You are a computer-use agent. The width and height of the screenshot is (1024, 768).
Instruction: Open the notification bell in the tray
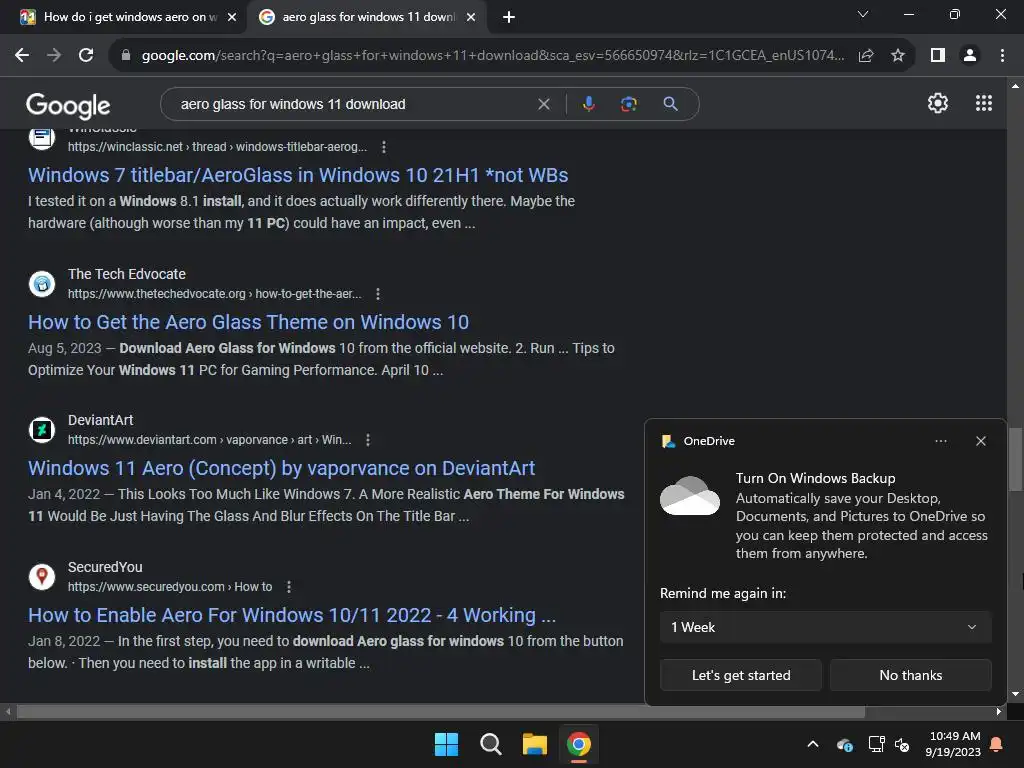pos(997,744)
